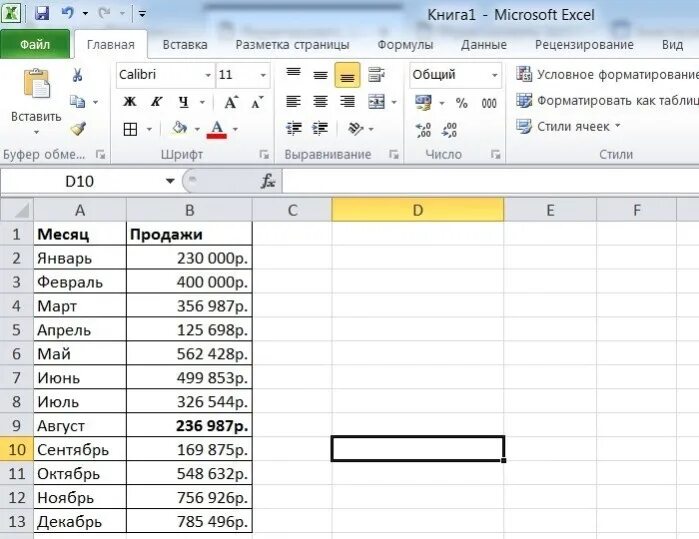
Task: Select row 10 header
Action: point(17,449)
